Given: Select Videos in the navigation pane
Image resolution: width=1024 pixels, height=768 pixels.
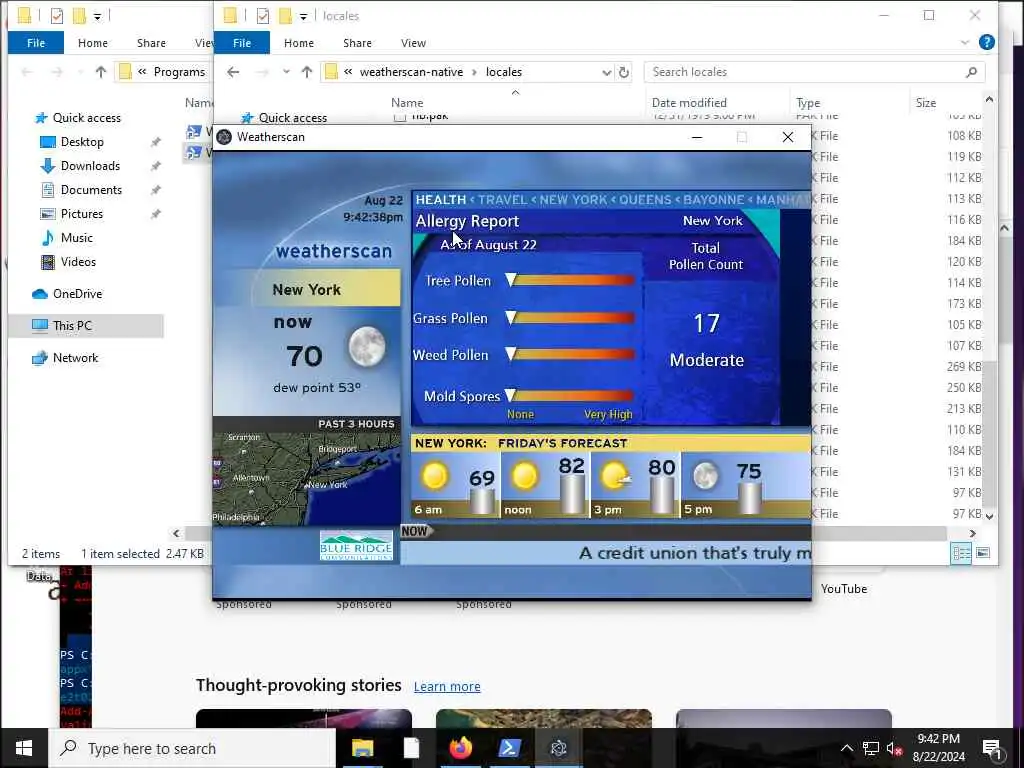Looking at the screenshot, I should tap(78, 262).
